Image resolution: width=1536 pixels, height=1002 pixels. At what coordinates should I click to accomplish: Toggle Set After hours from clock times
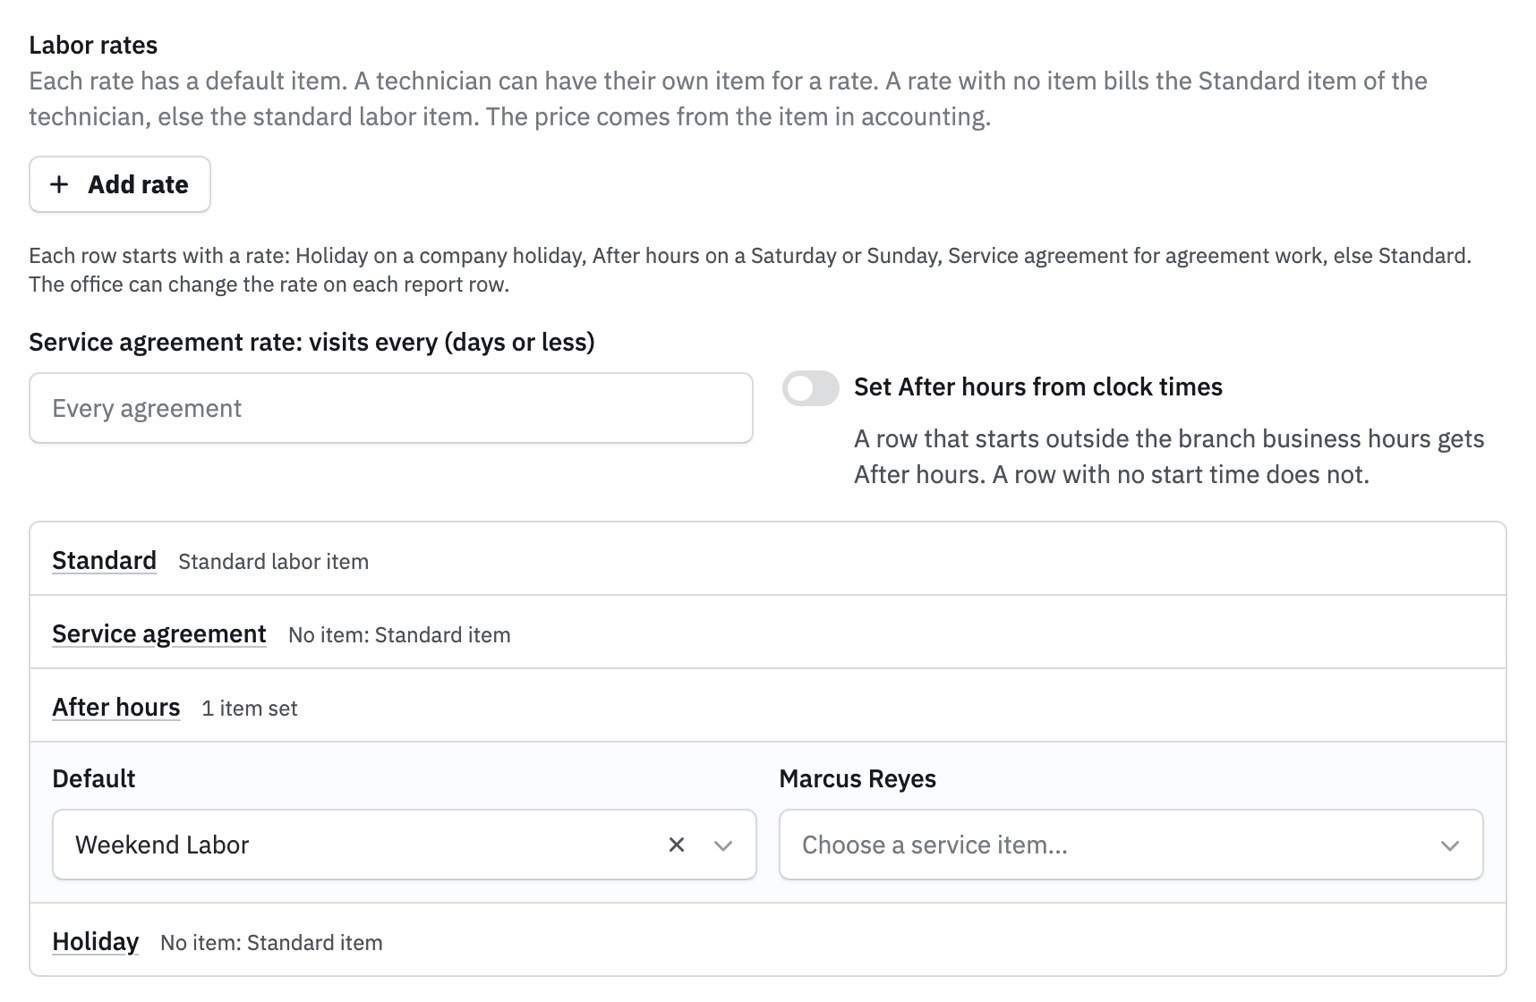tap(810, 388)
